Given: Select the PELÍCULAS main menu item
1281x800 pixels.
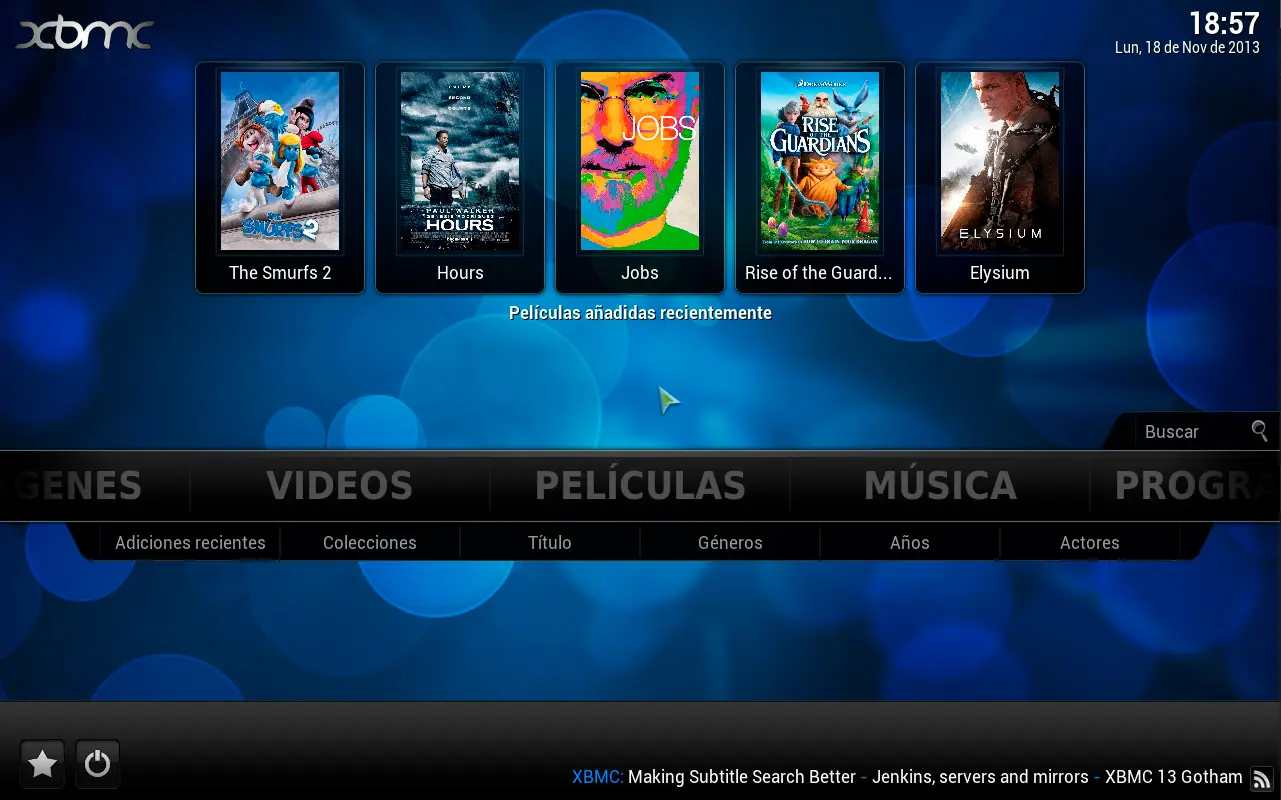Looking at the screenshot, I should [640, 486].
